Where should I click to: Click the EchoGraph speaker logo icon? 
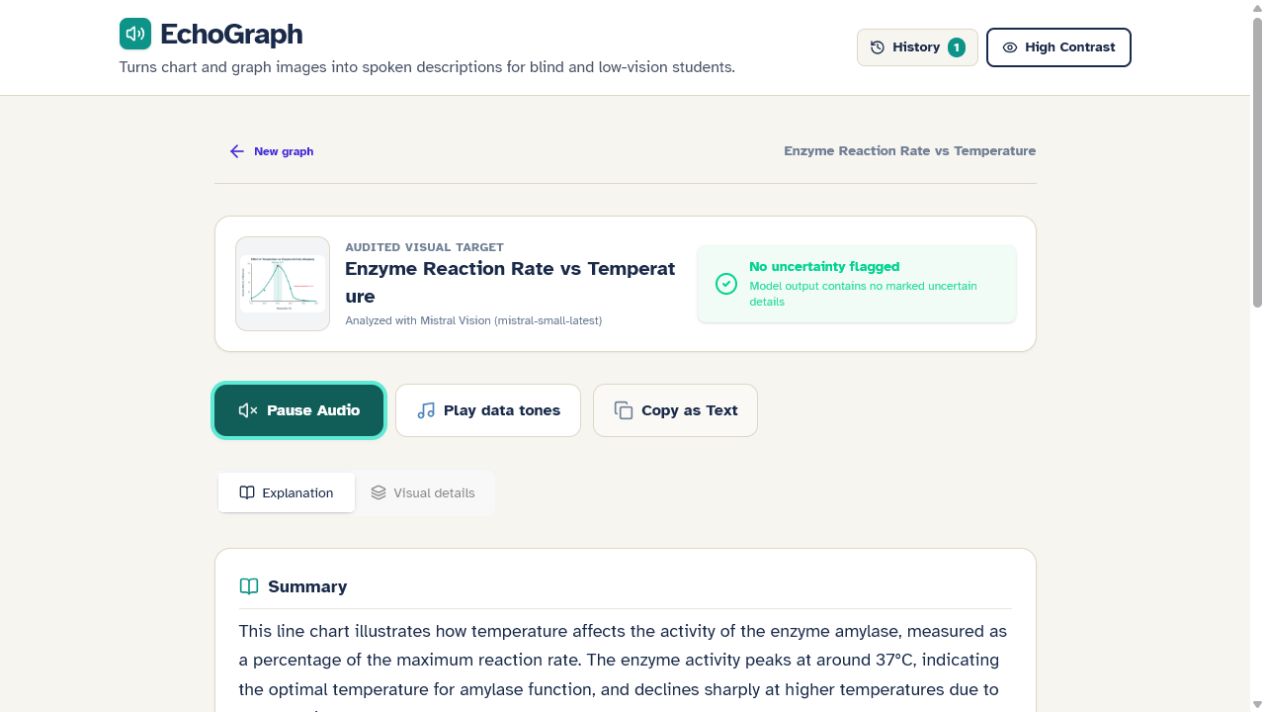pyautogui.click(x=135, y=34)
